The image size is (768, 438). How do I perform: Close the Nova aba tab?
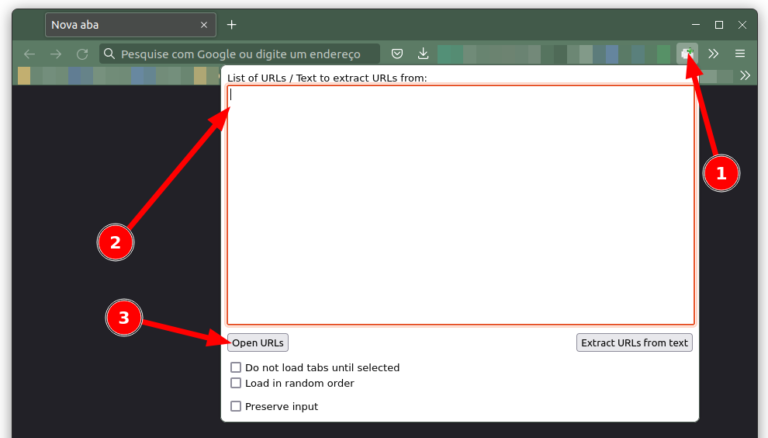click(x=204, y=24)
